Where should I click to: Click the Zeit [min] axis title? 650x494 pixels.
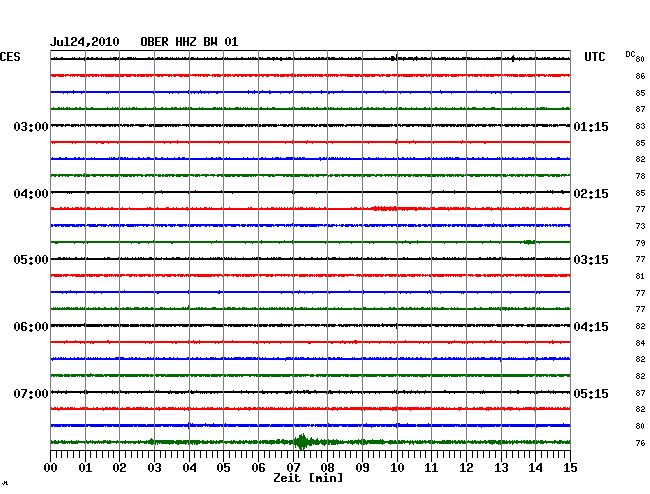(308, 478)
